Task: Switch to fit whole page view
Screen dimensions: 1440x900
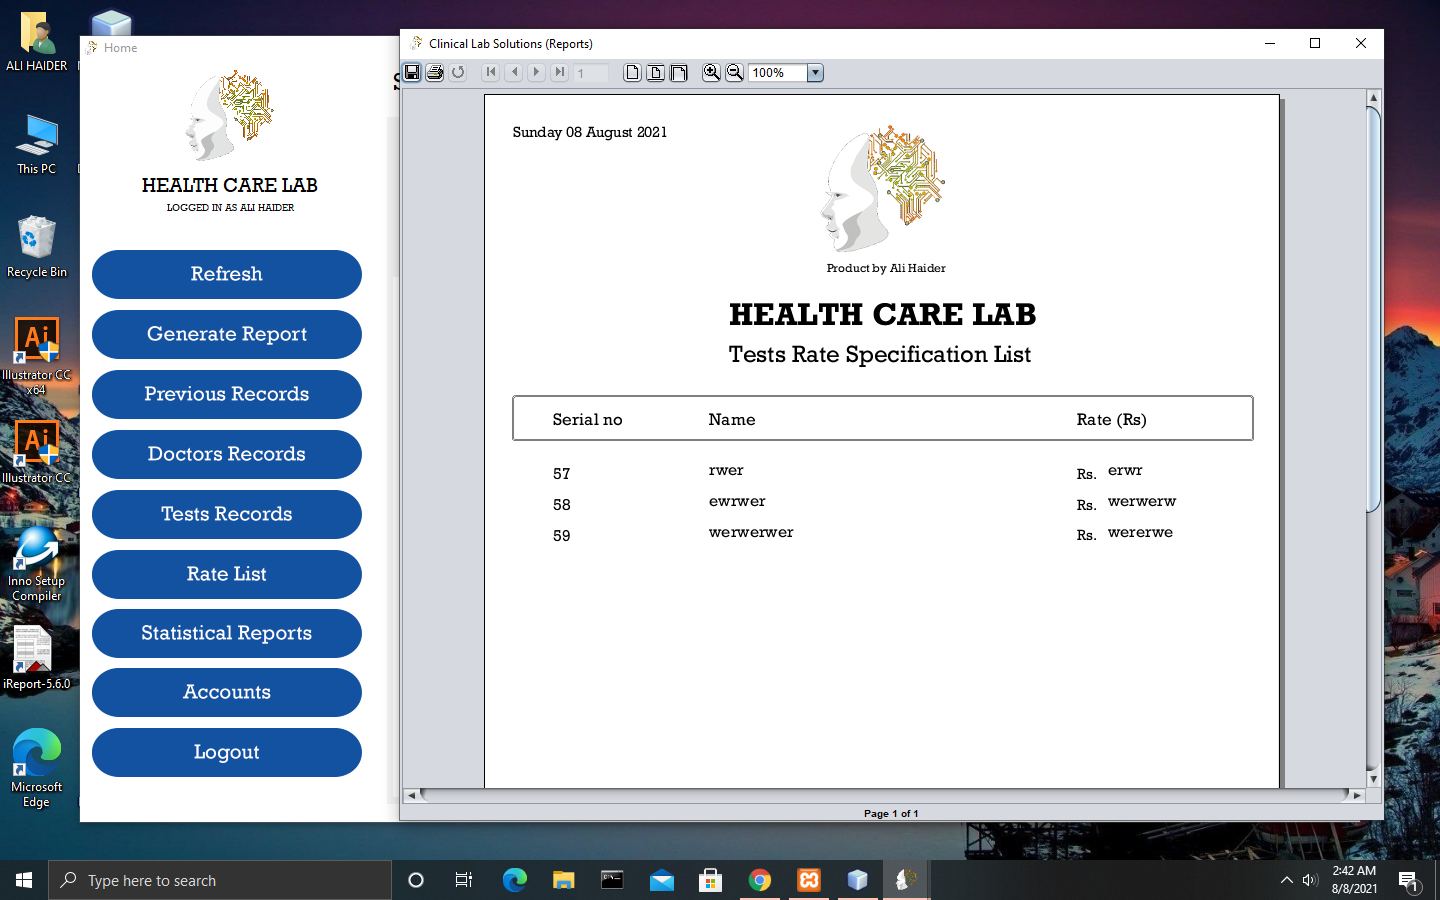Action: tap(655, 72)
